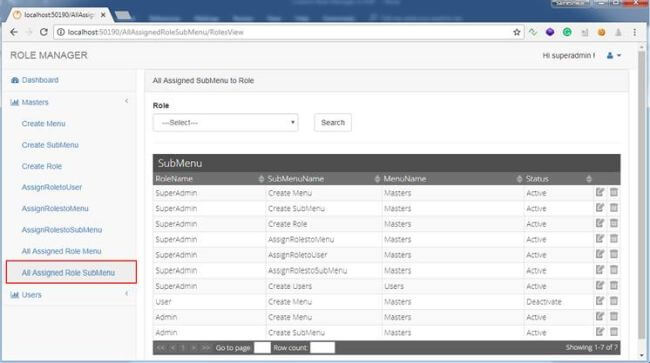Viewport: 650px width, 363px height.
Task: Delete the Create Users row
Action: click(x=614, y=286)
